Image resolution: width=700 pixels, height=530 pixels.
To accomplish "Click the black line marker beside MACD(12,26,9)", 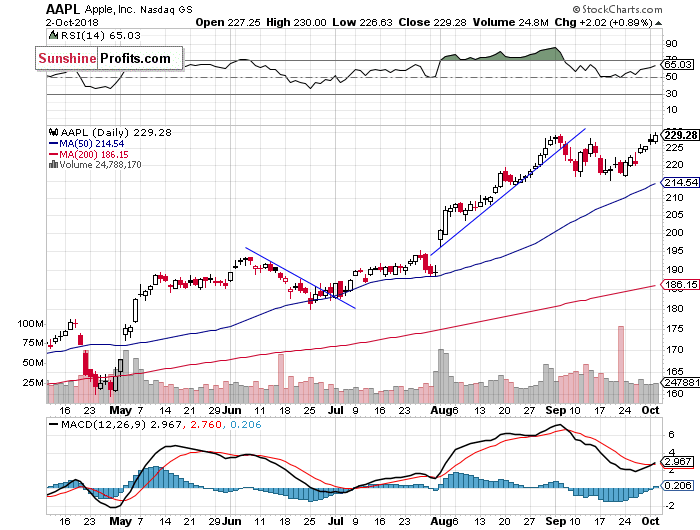I will [x=54, y=425].
